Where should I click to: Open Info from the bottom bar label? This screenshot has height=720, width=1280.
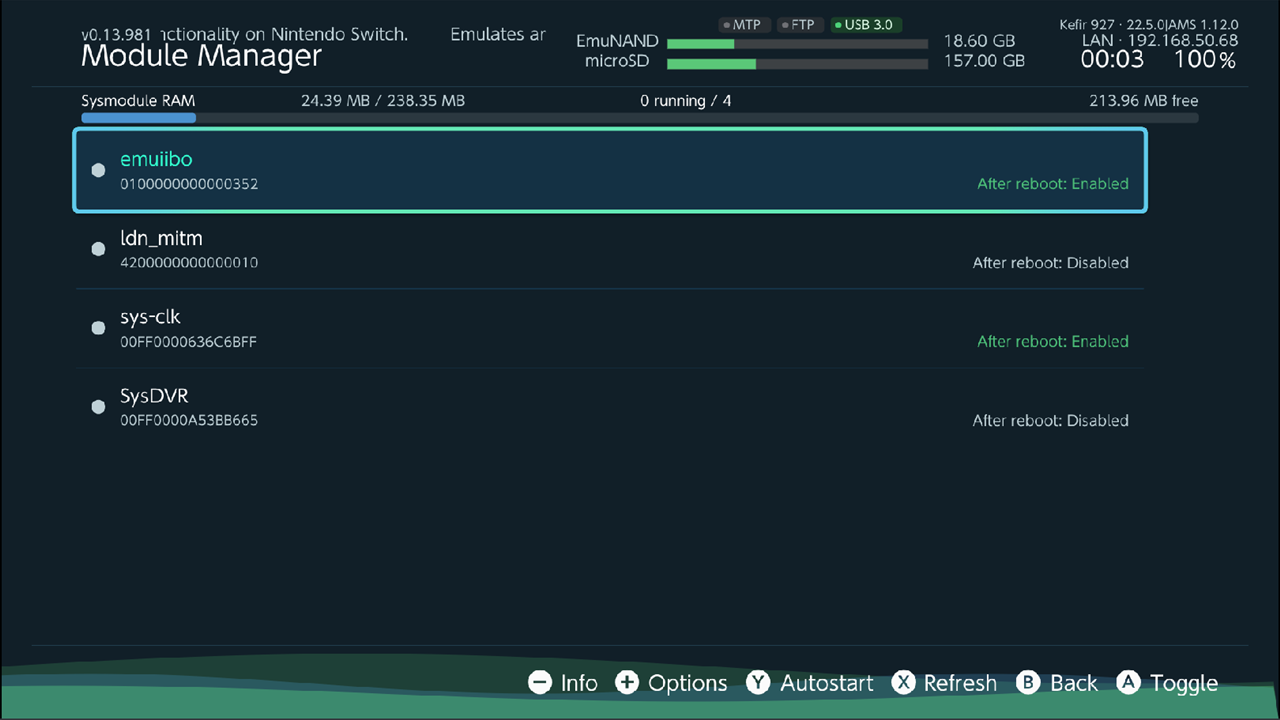579,683
